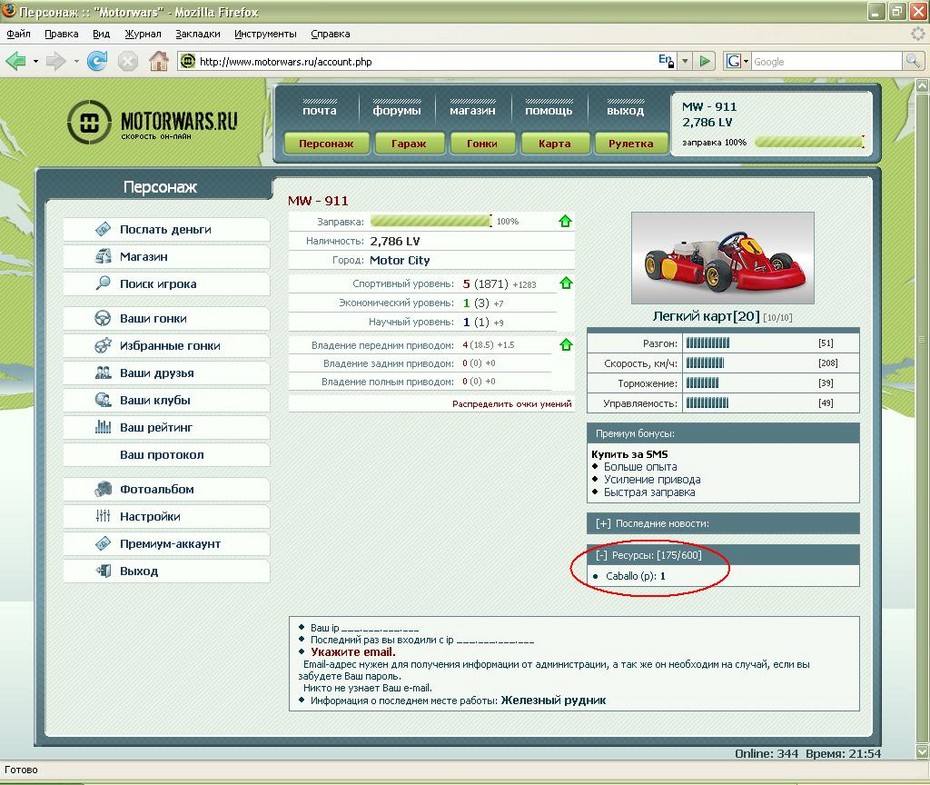Viewport: 930px width, 785px height.
Task: Click Распределить очки умений link
Action: point(512,404)
